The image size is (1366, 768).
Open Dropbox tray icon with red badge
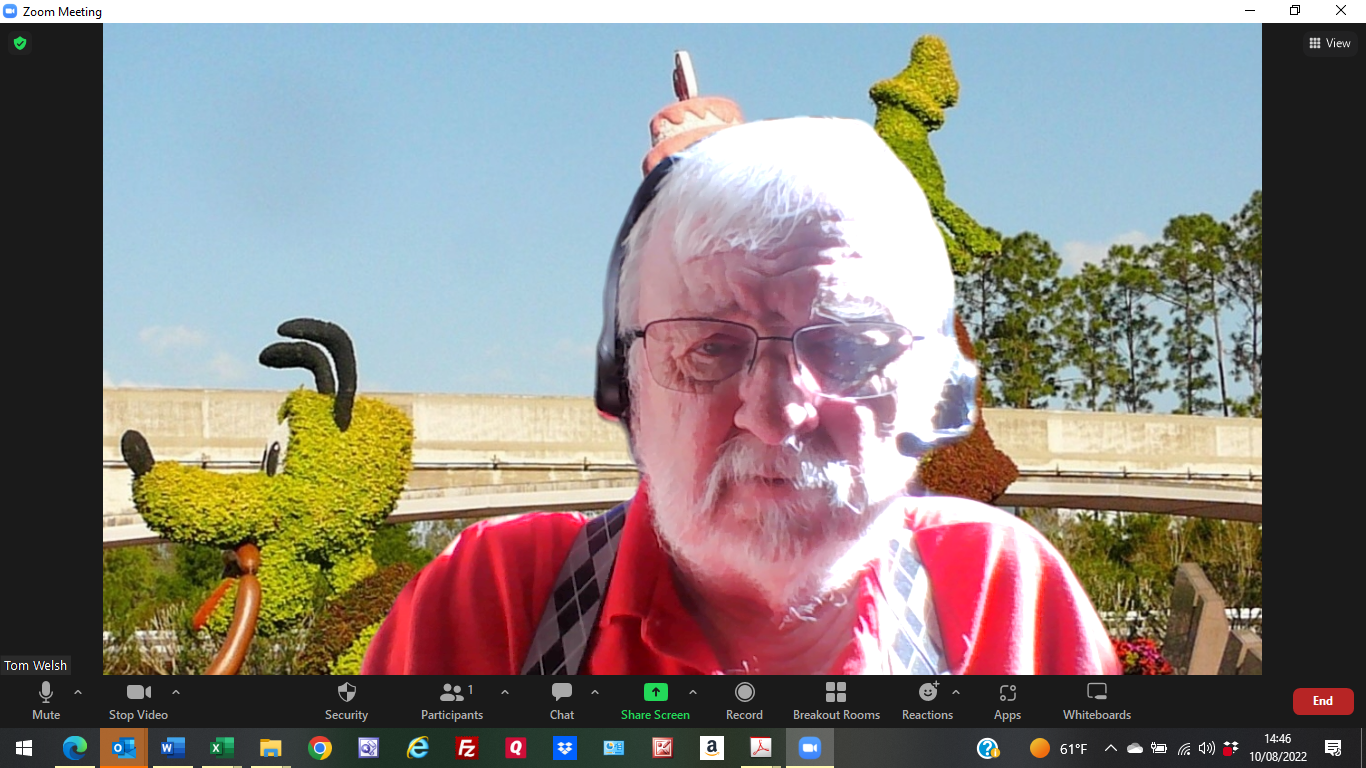[1231, 748]
